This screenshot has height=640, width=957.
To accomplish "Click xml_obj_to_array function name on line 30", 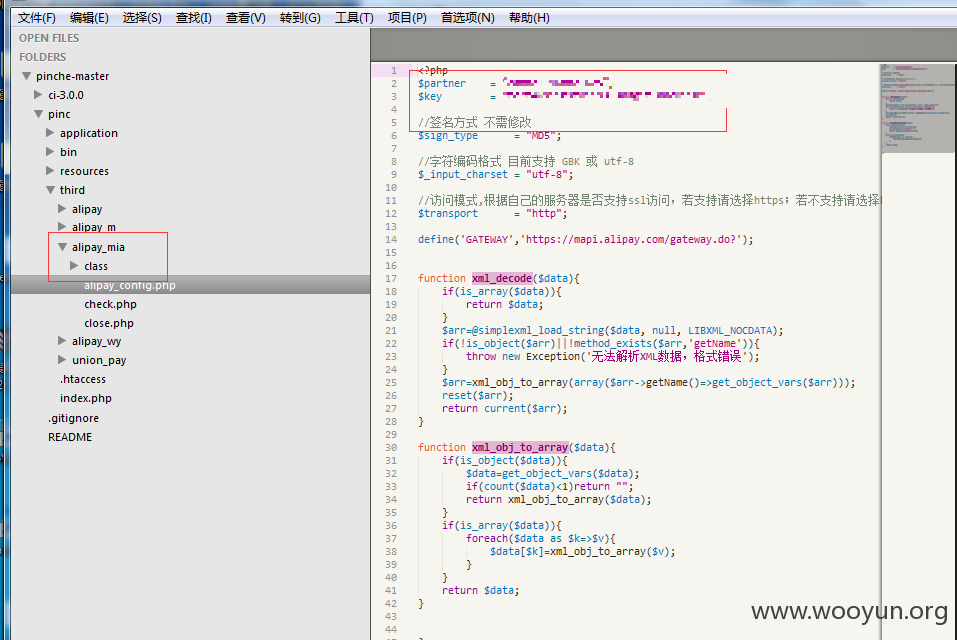I will (520, 447).
